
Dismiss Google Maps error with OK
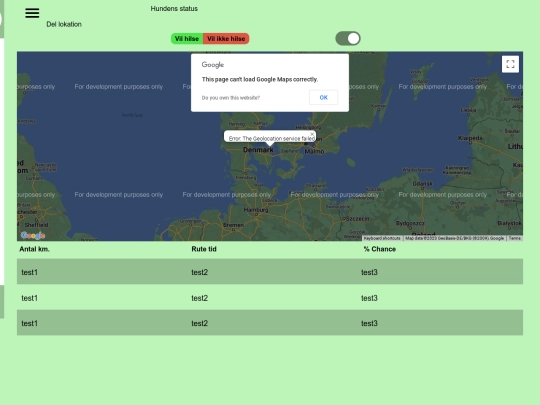[x=323, y=97]
